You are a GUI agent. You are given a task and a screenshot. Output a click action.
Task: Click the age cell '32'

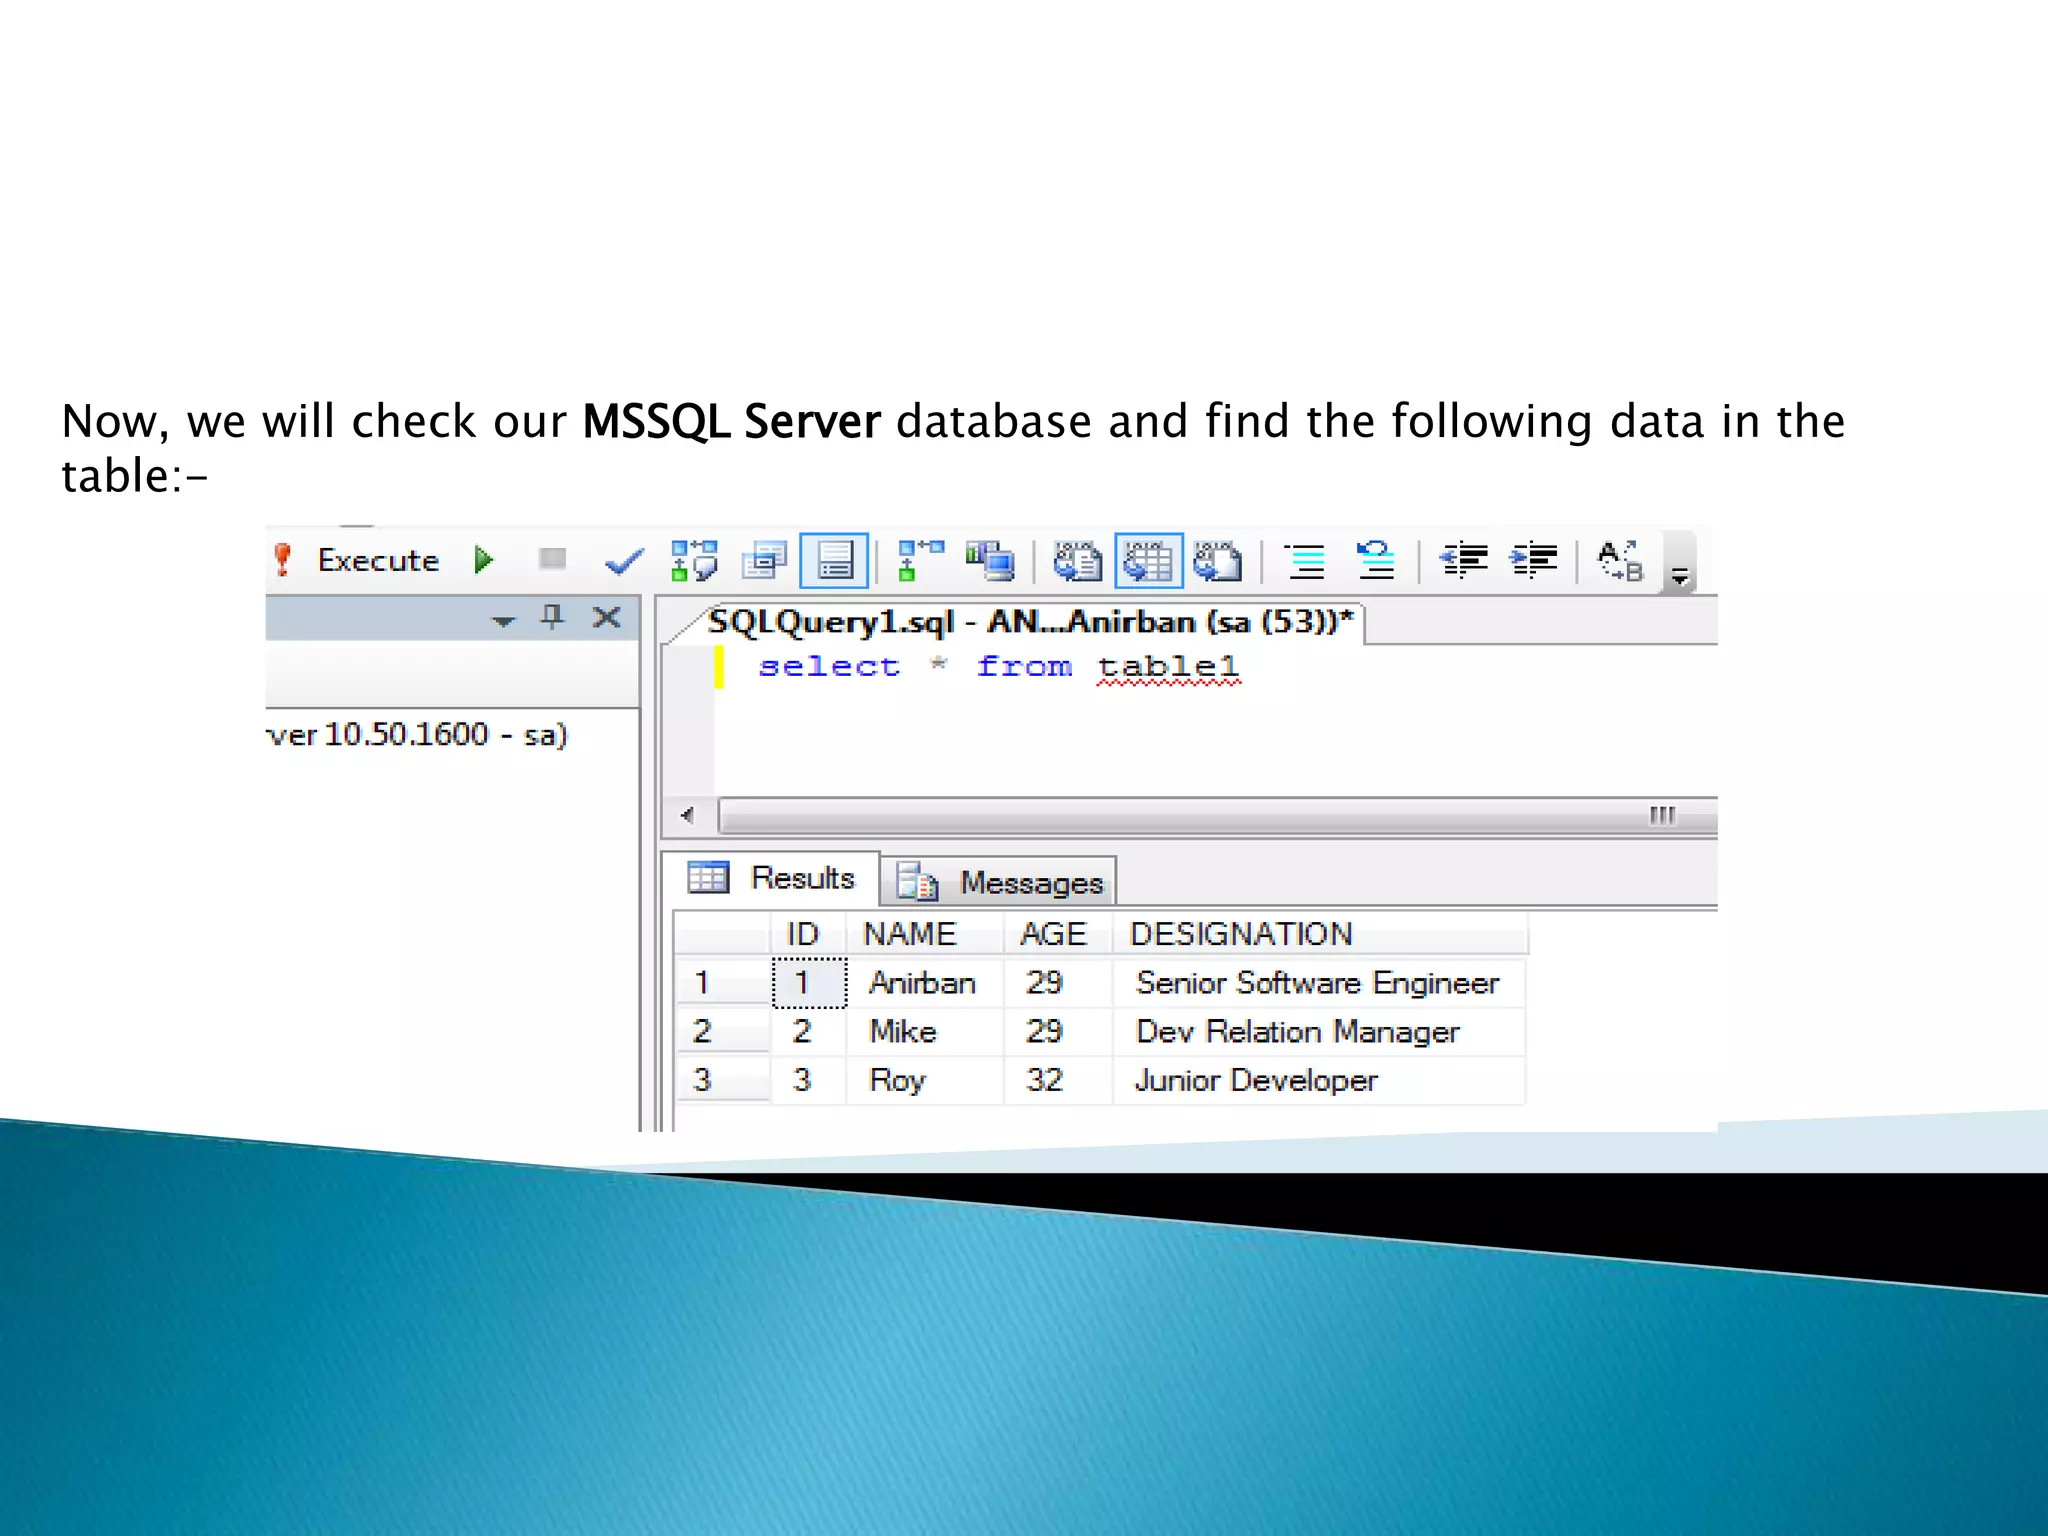point(1058,1080)
